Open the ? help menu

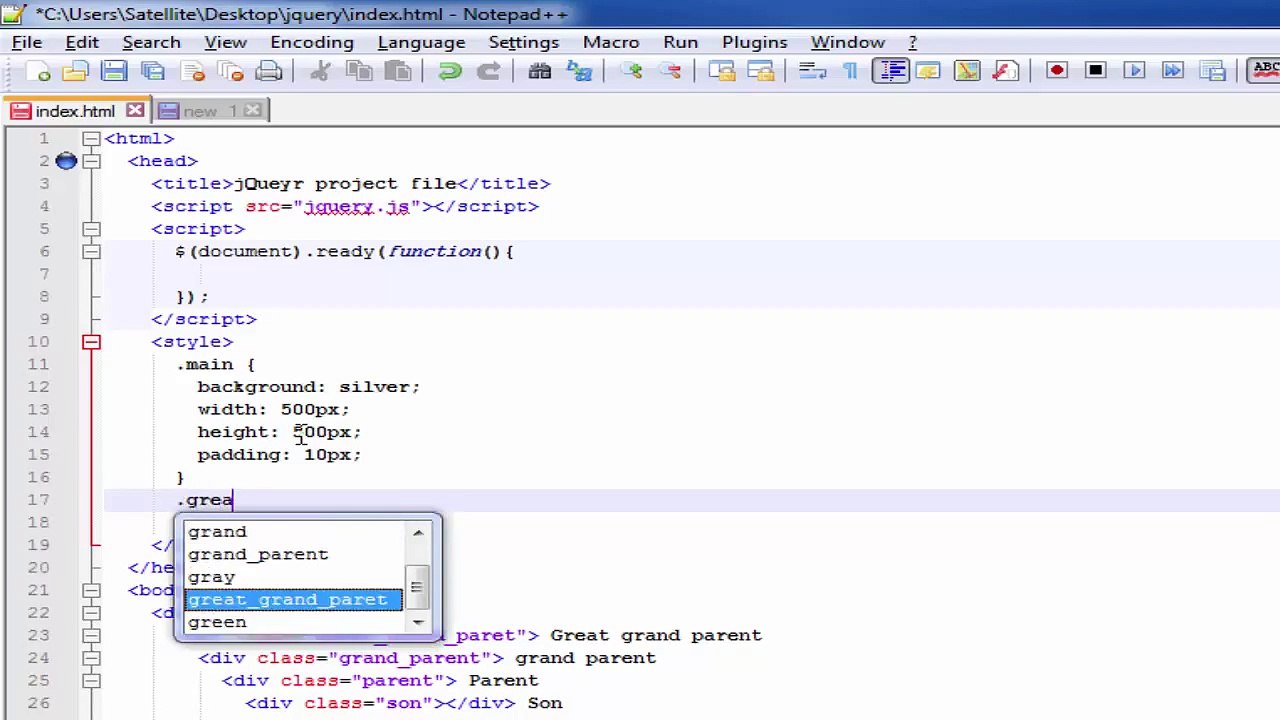912,42
